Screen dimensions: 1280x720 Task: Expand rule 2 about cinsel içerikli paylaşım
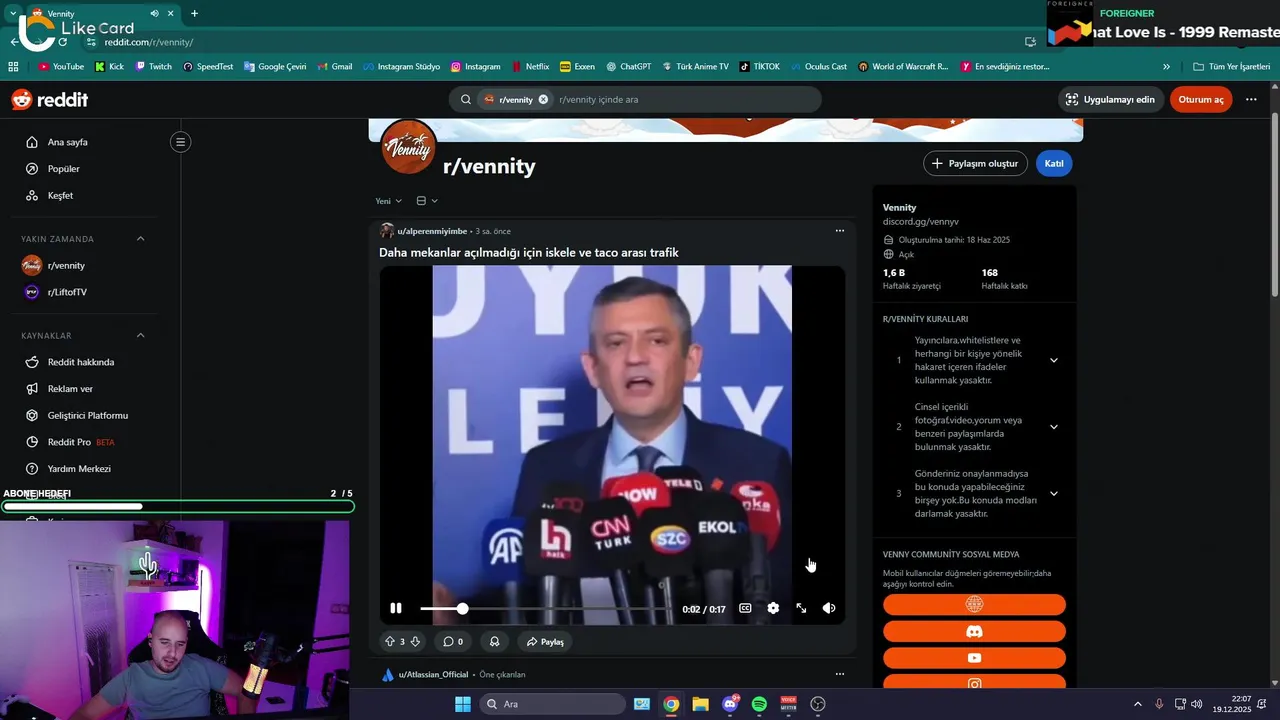[x=1053, y=427]
